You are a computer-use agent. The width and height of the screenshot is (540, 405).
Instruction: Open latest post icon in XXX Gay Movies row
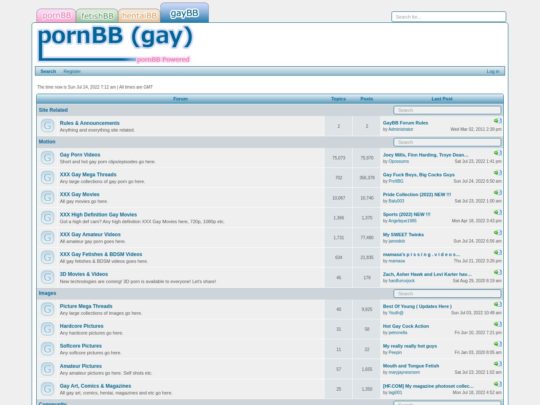pos(498,193)
